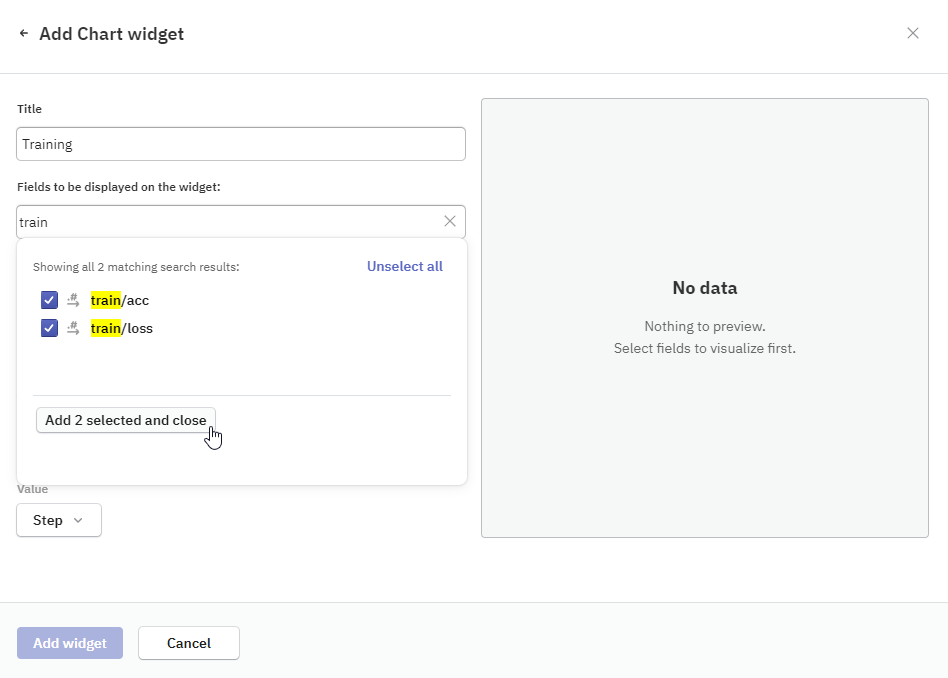Click the Cancel button
Screen dimensions: 948x678
pos(188,643)
